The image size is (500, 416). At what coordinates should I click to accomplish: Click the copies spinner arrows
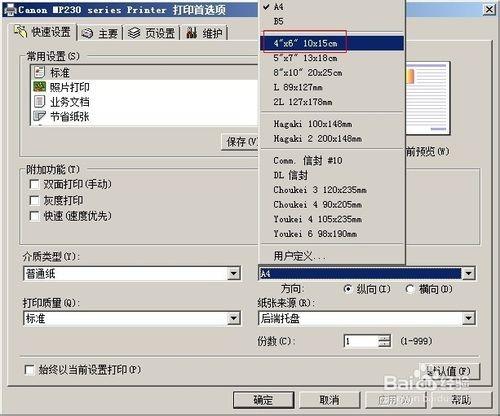tap(385, 341)
